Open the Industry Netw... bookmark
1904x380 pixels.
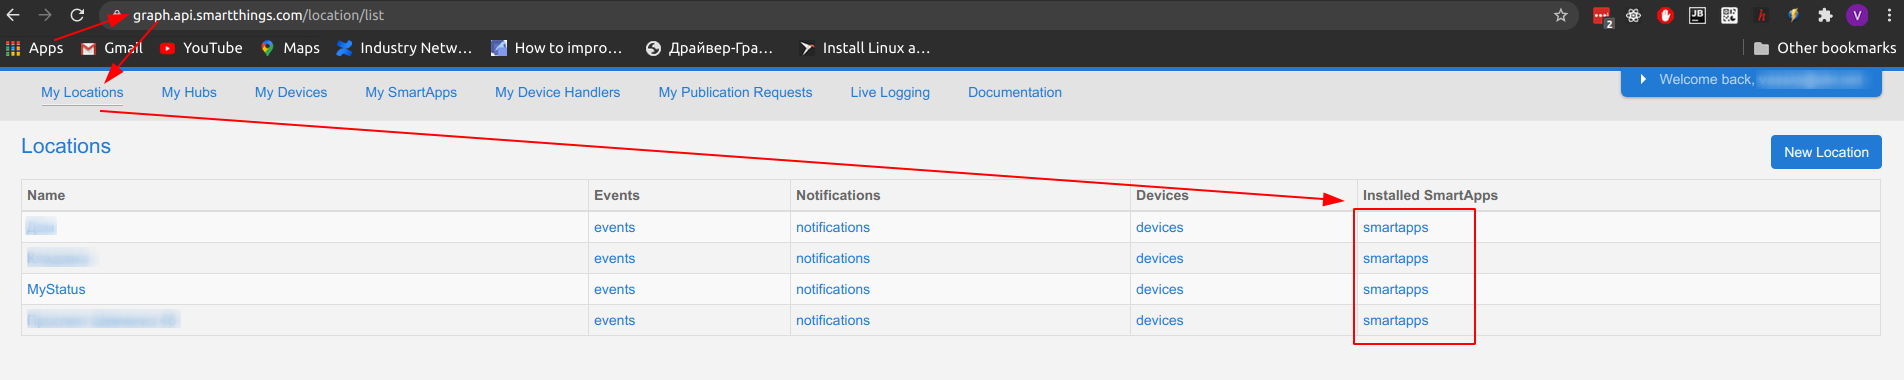point(404,48)
